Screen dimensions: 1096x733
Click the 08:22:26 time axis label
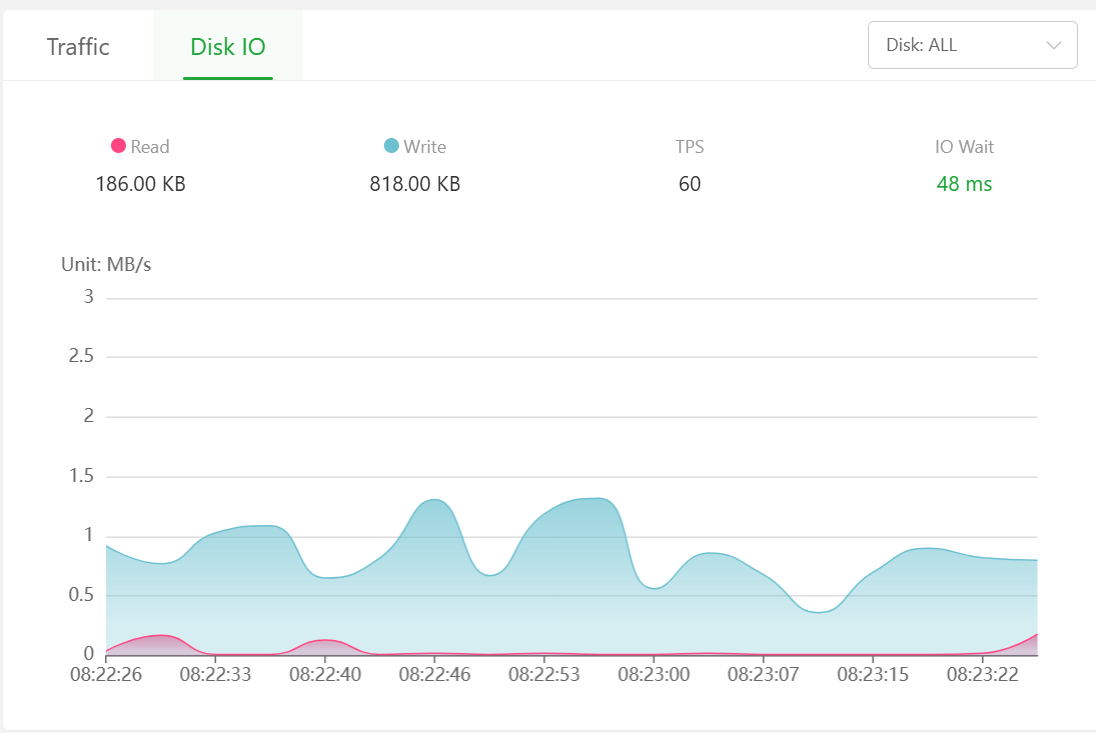pyautogui.click(x=106, y=675)
